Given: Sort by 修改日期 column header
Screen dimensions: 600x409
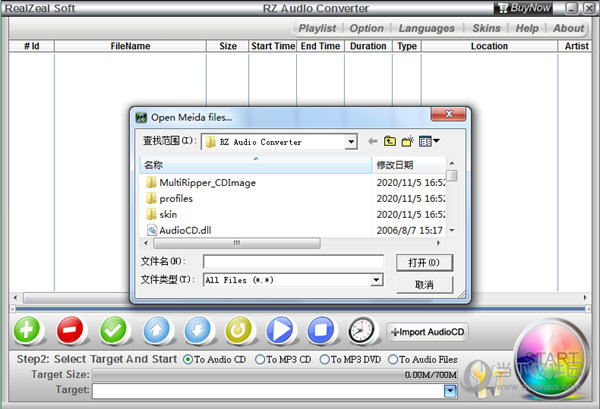Looking at the screenshot, I should point(408,165).
